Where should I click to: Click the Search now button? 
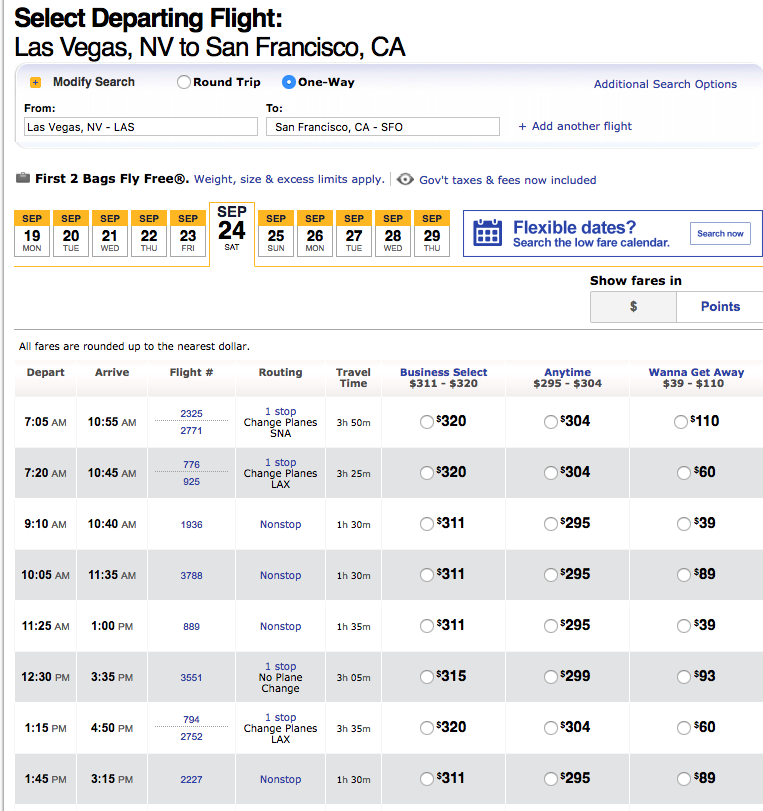tap(720, 234)
